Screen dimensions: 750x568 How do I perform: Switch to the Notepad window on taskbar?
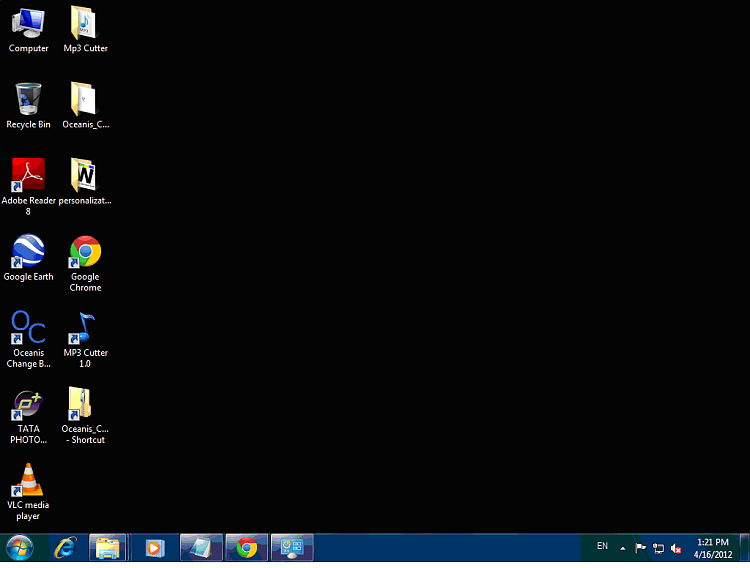click(201, 547)
